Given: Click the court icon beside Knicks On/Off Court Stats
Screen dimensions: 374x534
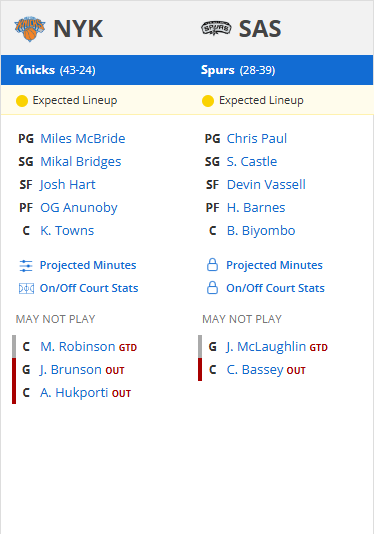Looking at the screenshot, I should coord(26,288).
